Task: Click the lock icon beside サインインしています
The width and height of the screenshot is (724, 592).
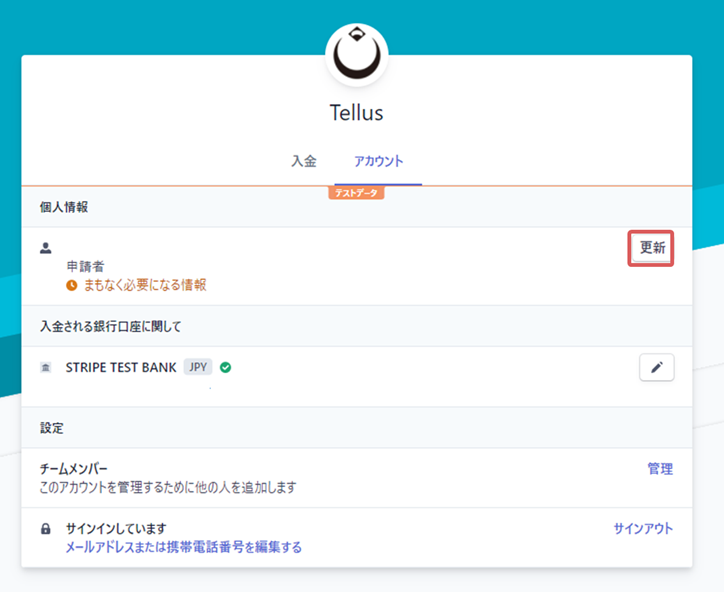Action: point(46,529)
